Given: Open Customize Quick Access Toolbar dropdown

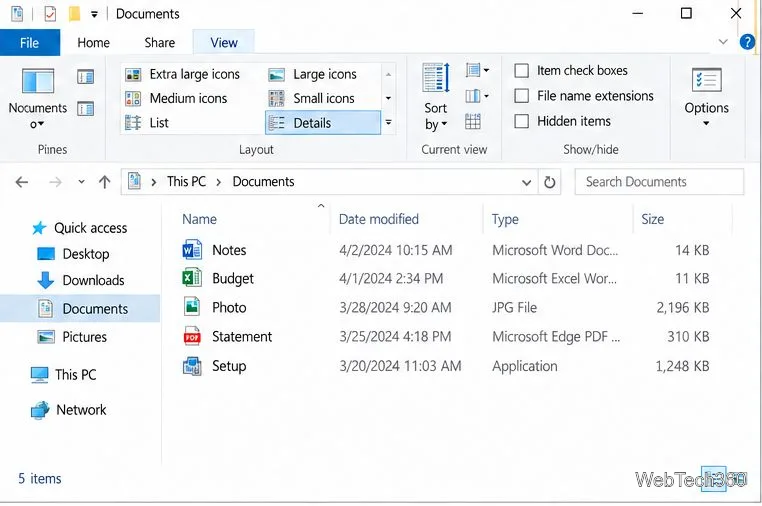Looking at the screenshot, I should tap(94, 15).
